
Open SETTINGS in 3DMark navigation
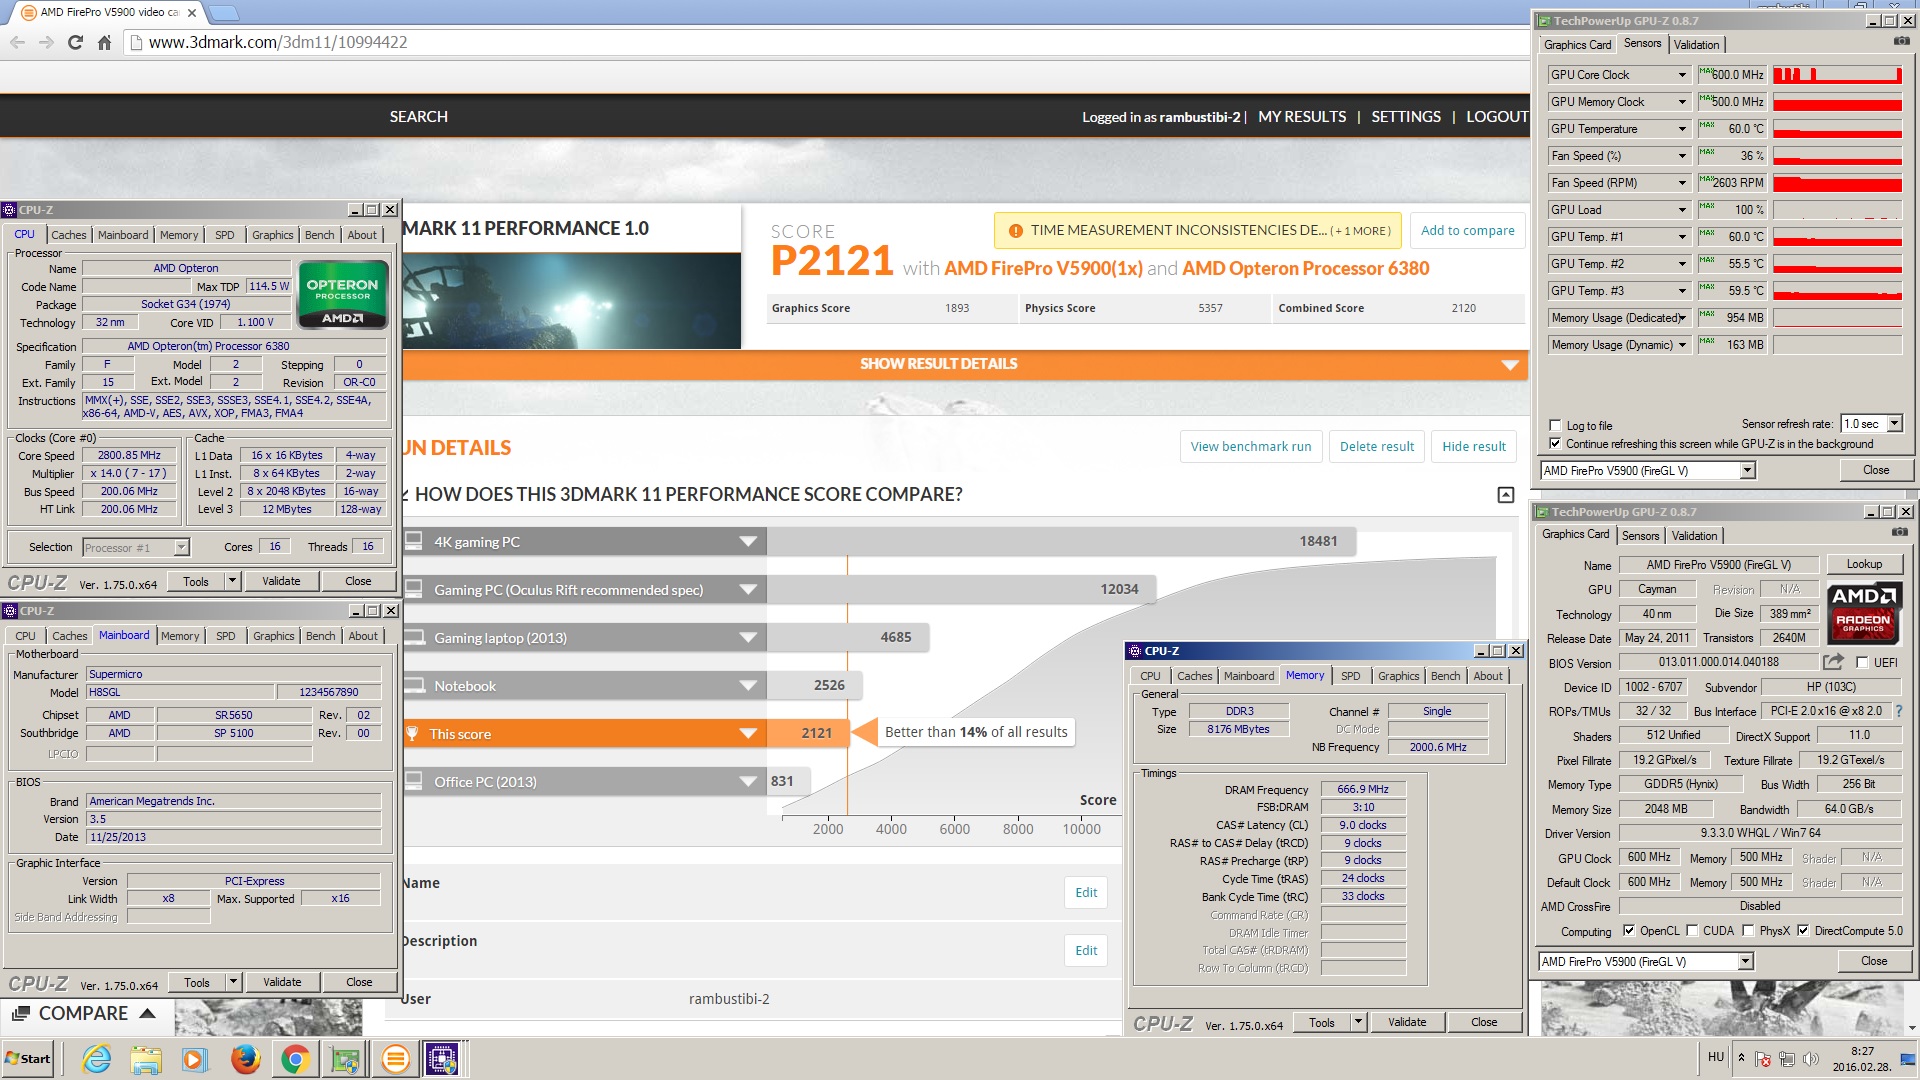pos(1406,117)
